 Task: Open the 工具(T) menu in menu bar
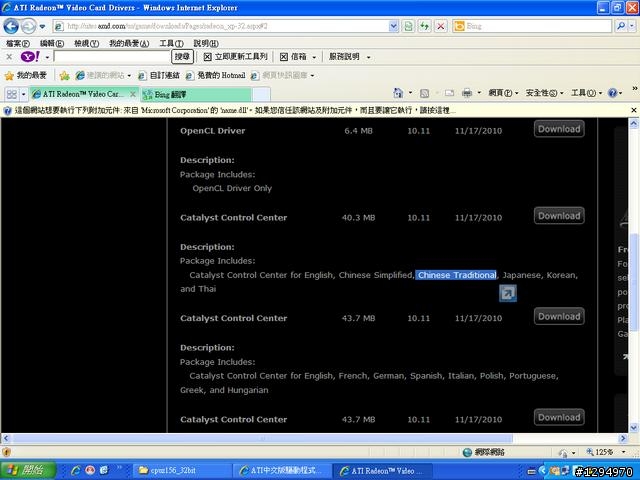(x=171, y=43)
